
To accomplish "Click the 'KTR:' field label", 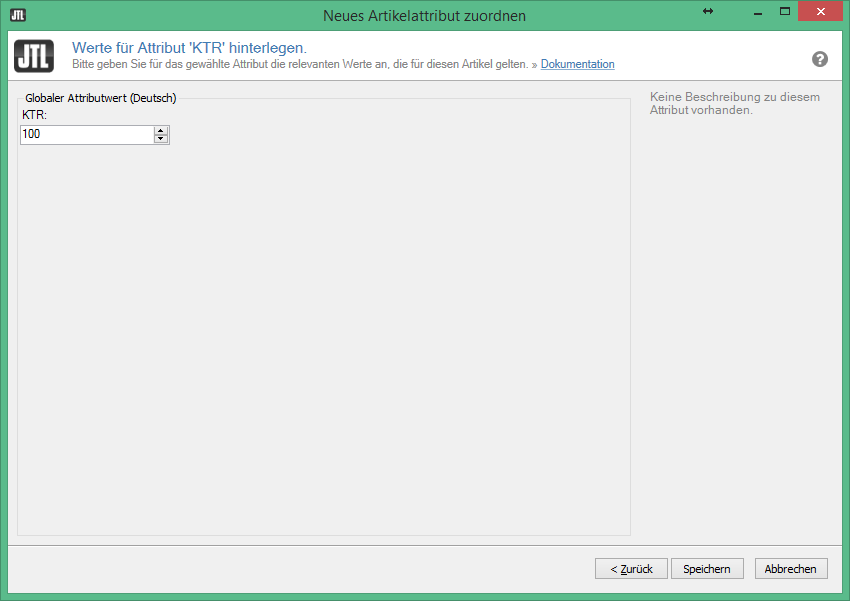I will [x=35, y=116].
